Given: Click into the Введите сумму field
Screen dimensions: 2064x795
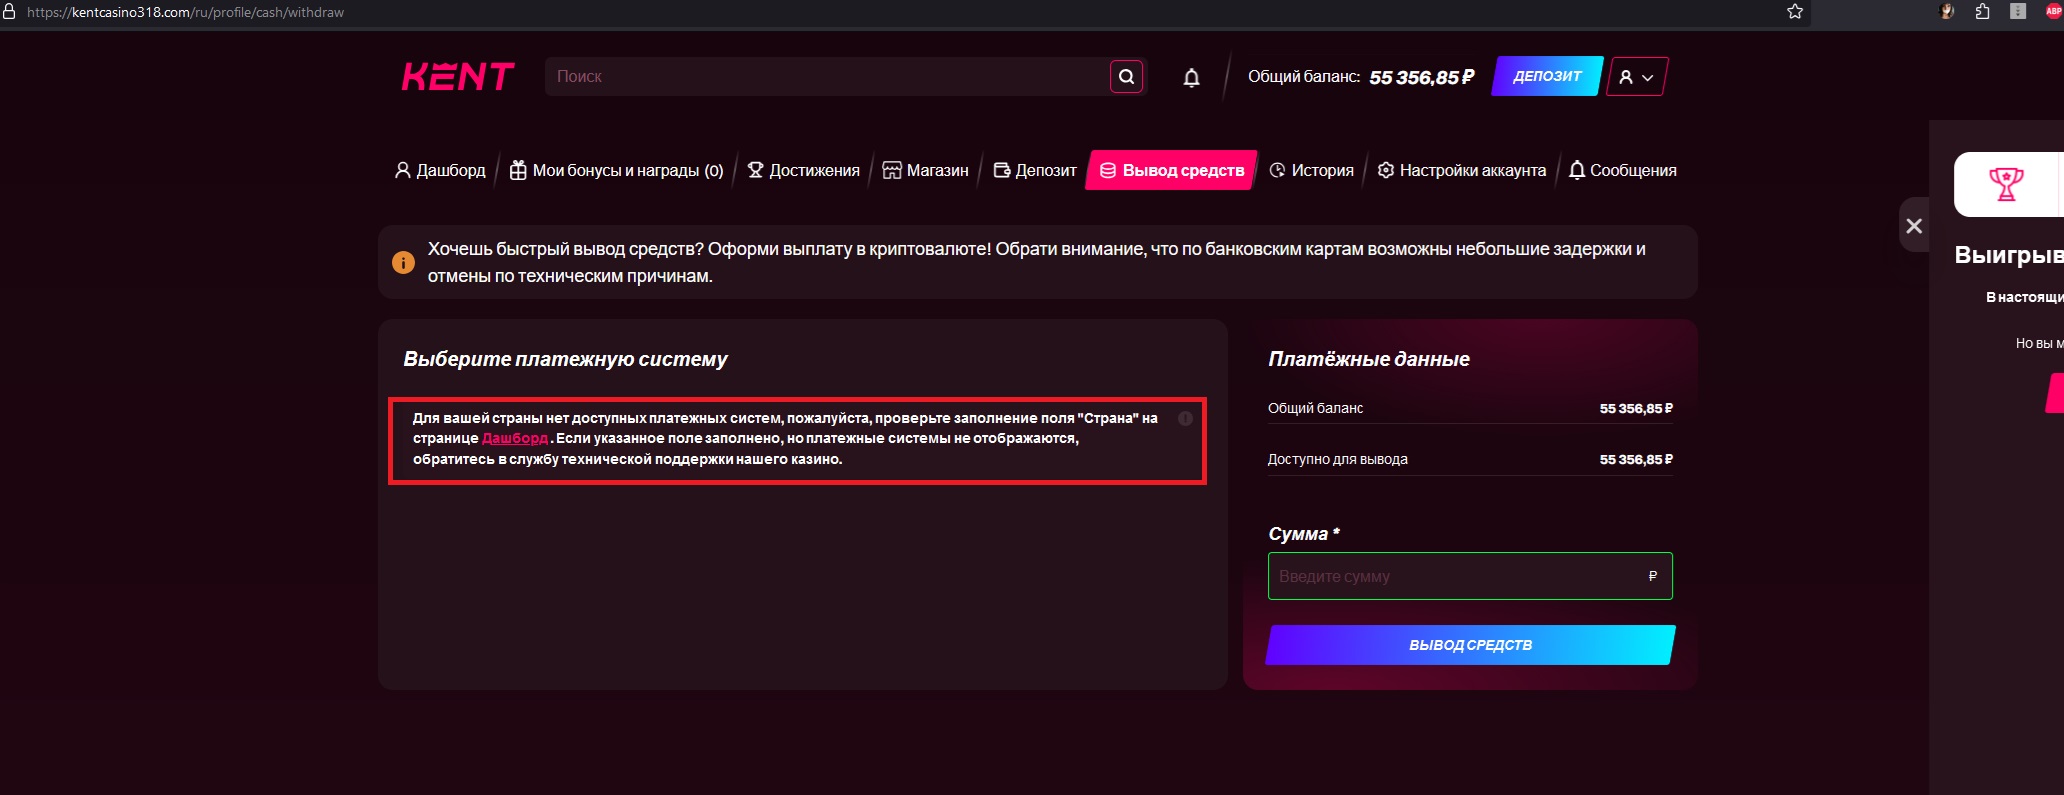Looking at the screenshot, I should coord(1470,576).
